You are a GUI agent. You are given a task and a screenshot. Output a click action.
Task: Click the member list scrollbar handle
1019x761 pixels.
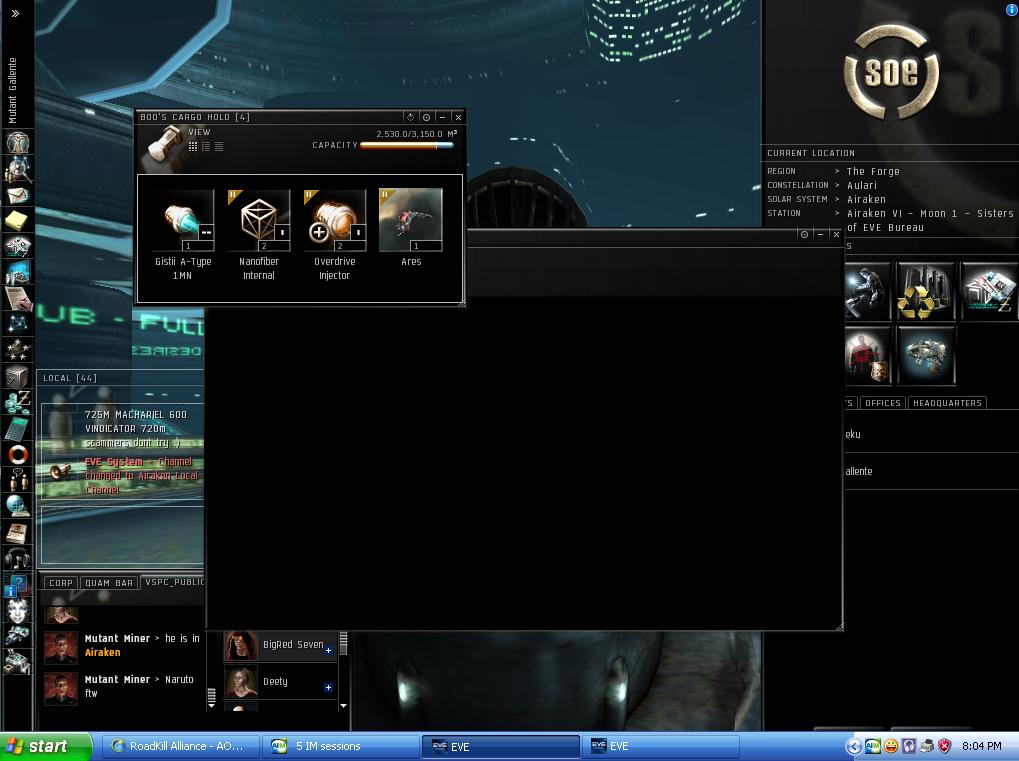(343, 643)
